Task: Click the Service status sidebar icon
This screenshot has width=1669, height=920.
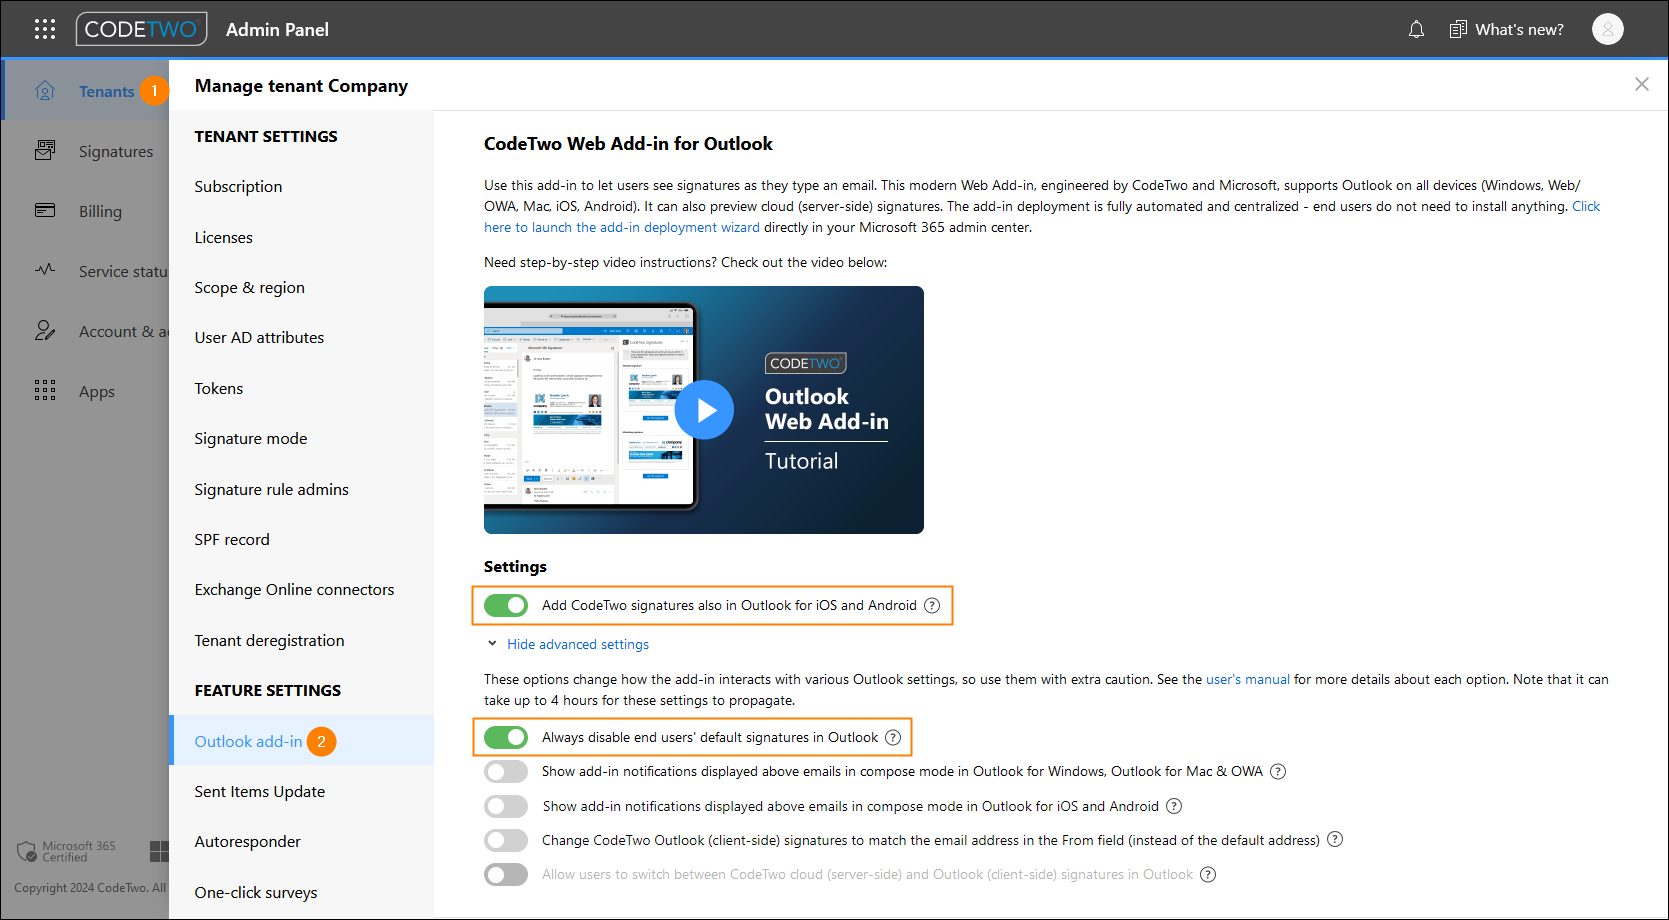Action: 45,270
